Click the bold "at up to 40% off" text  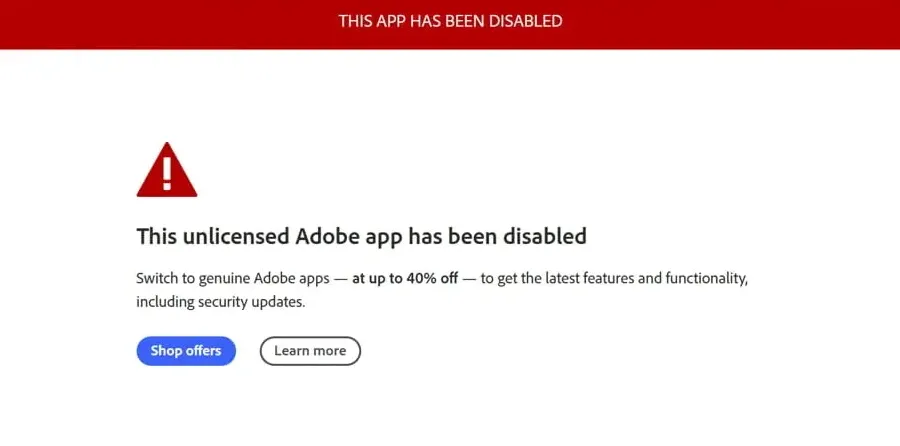point(405,278)
